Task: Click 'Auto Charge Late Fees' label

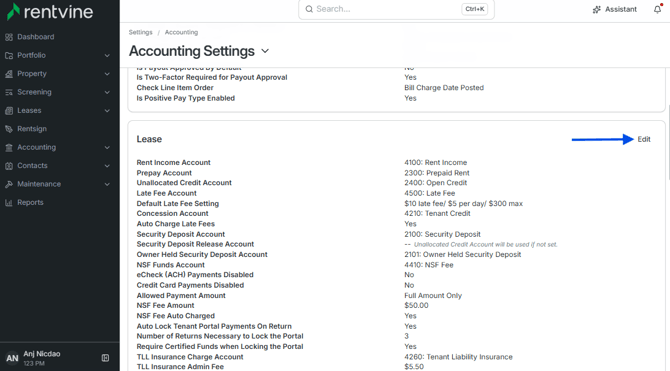Action: [x=176, y=224]
